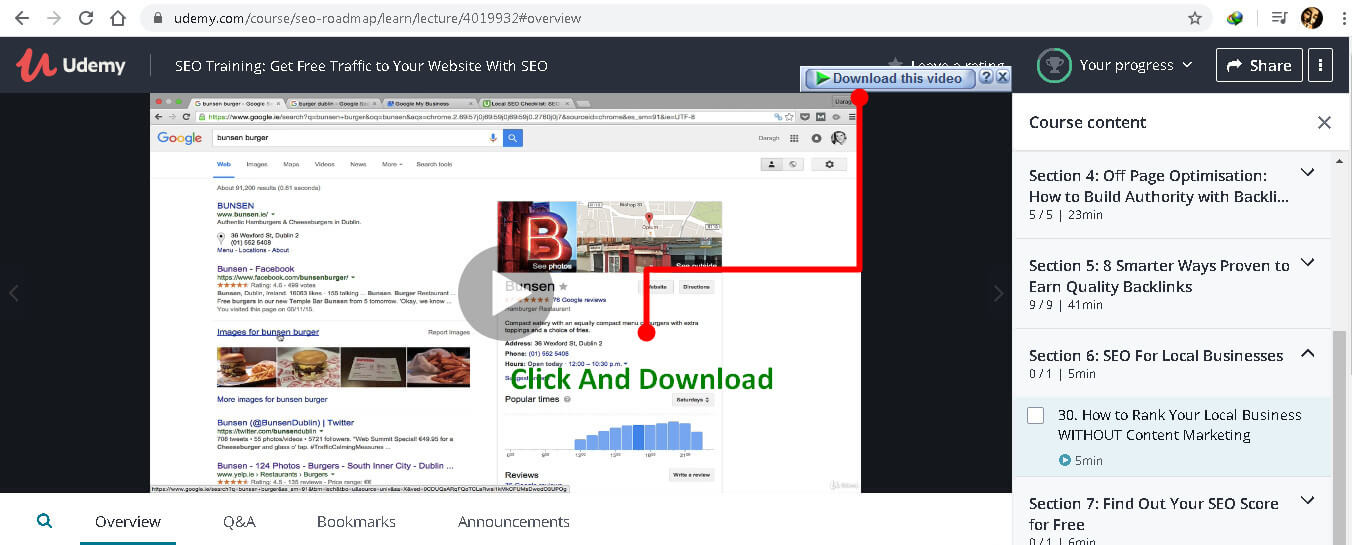Click Download this video button
1352x545 pixels.
[888, 78]
